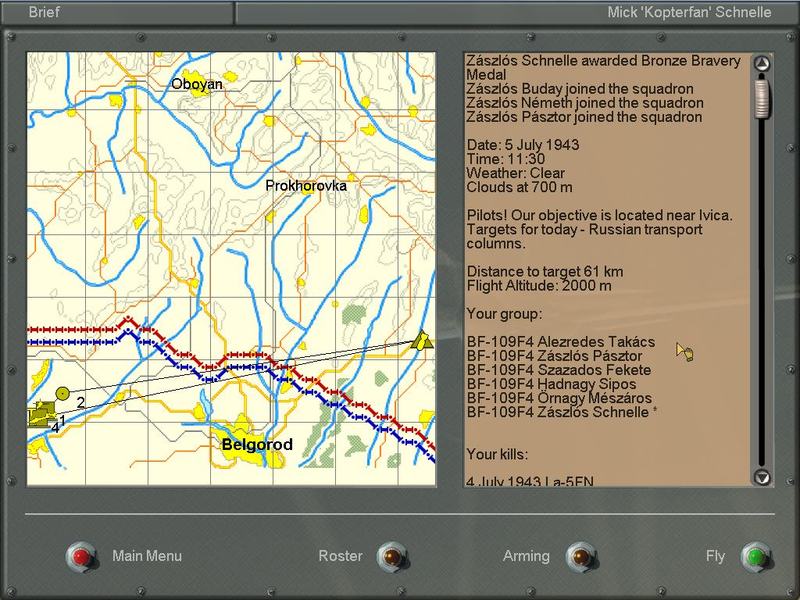This screenshot has width=800, height=600.
Task: Click 'BF-109F4 Alezredes Takács' group entry
Action: click(561, 342)
